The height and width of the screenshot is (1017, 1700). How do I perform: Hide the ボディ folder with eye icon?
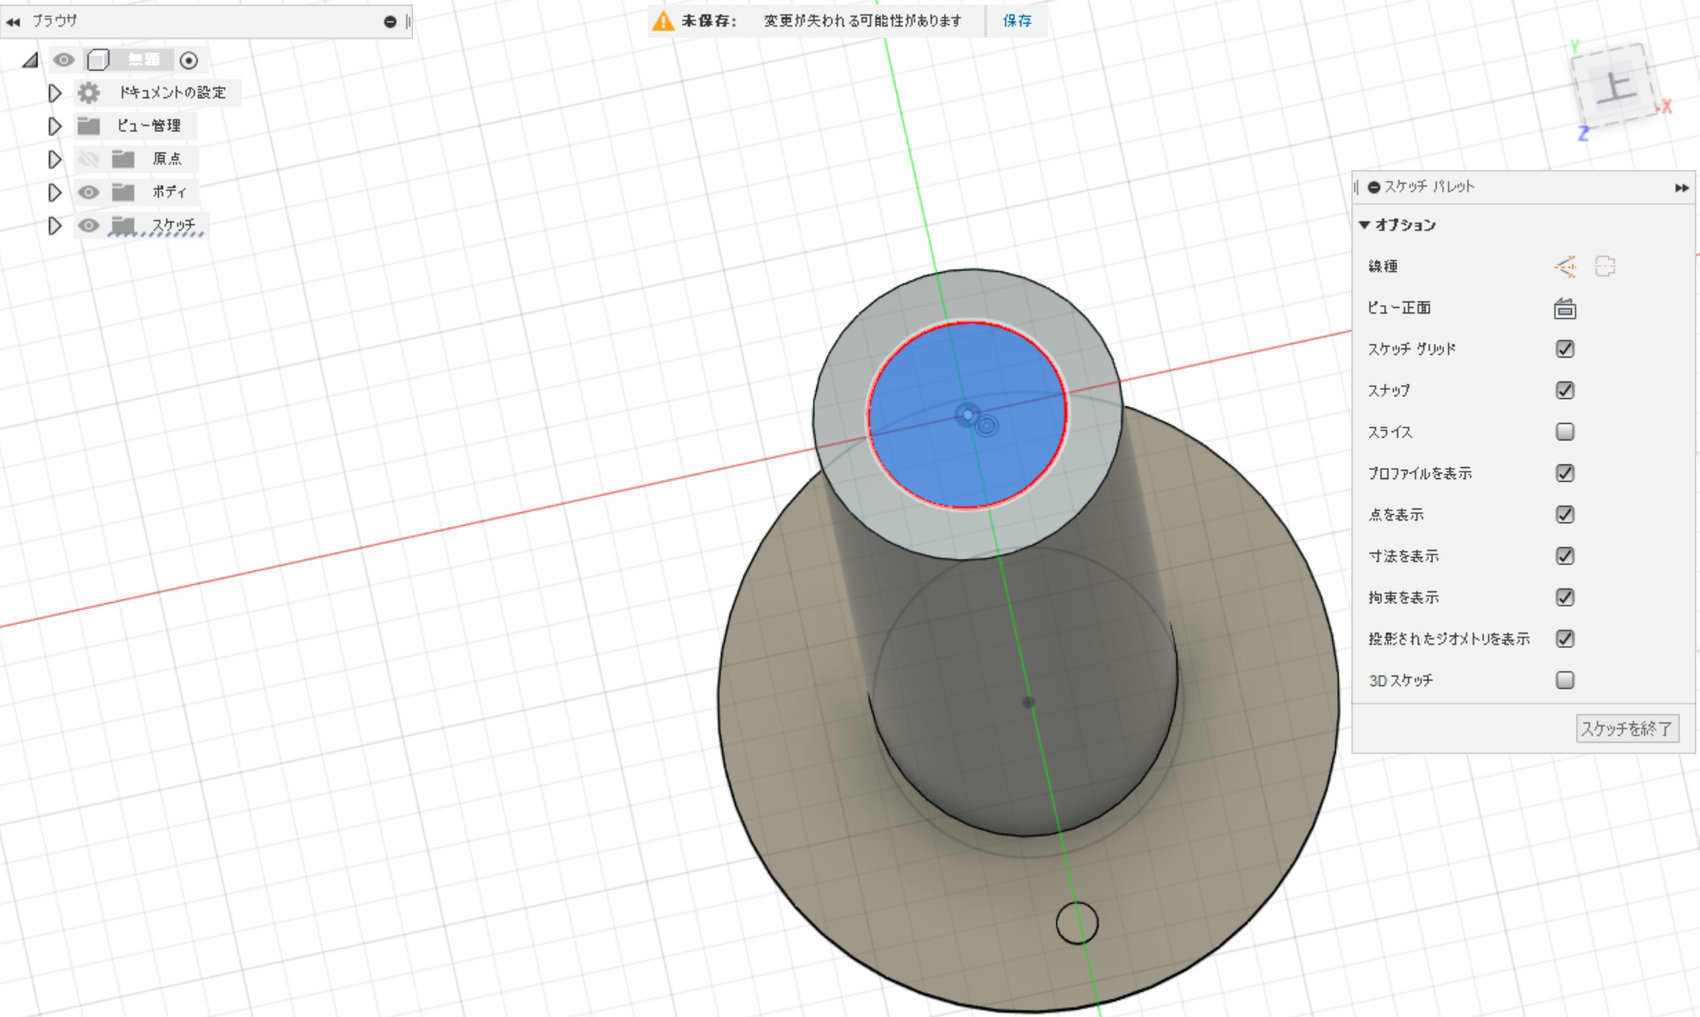(x=89, y=192)
